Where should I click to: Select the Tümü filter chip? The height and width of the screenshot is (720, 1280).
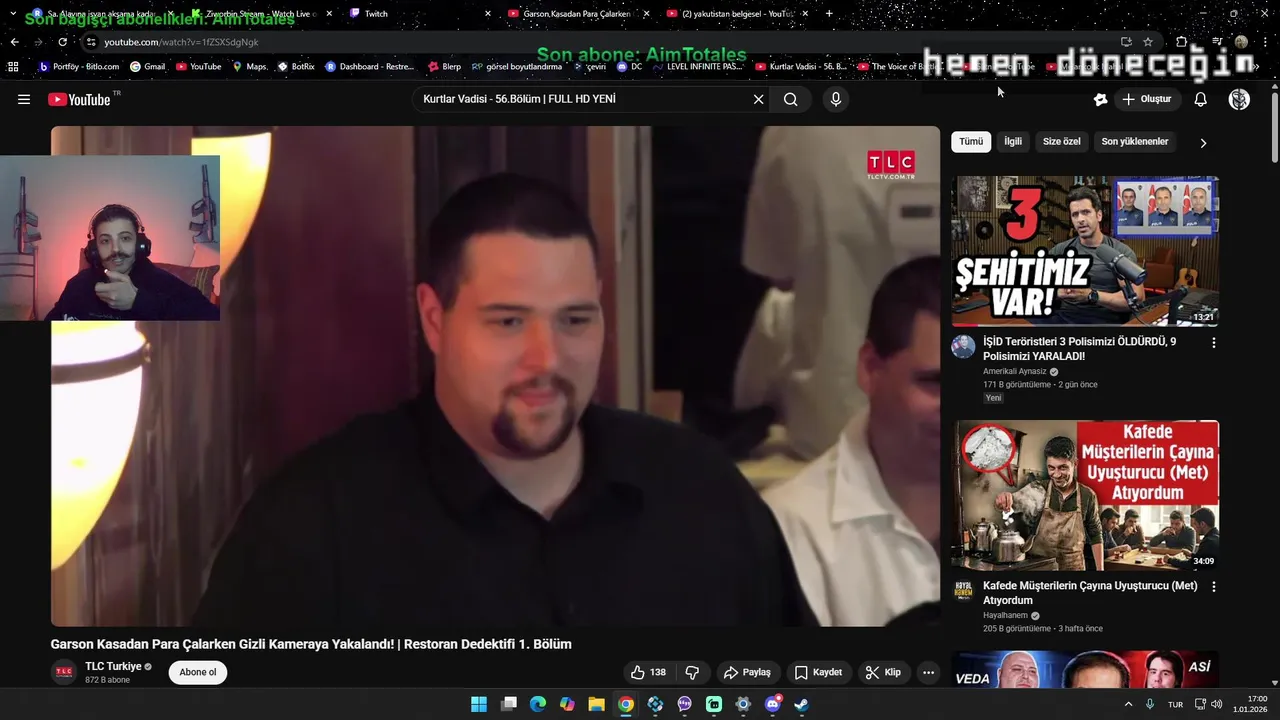971,142
